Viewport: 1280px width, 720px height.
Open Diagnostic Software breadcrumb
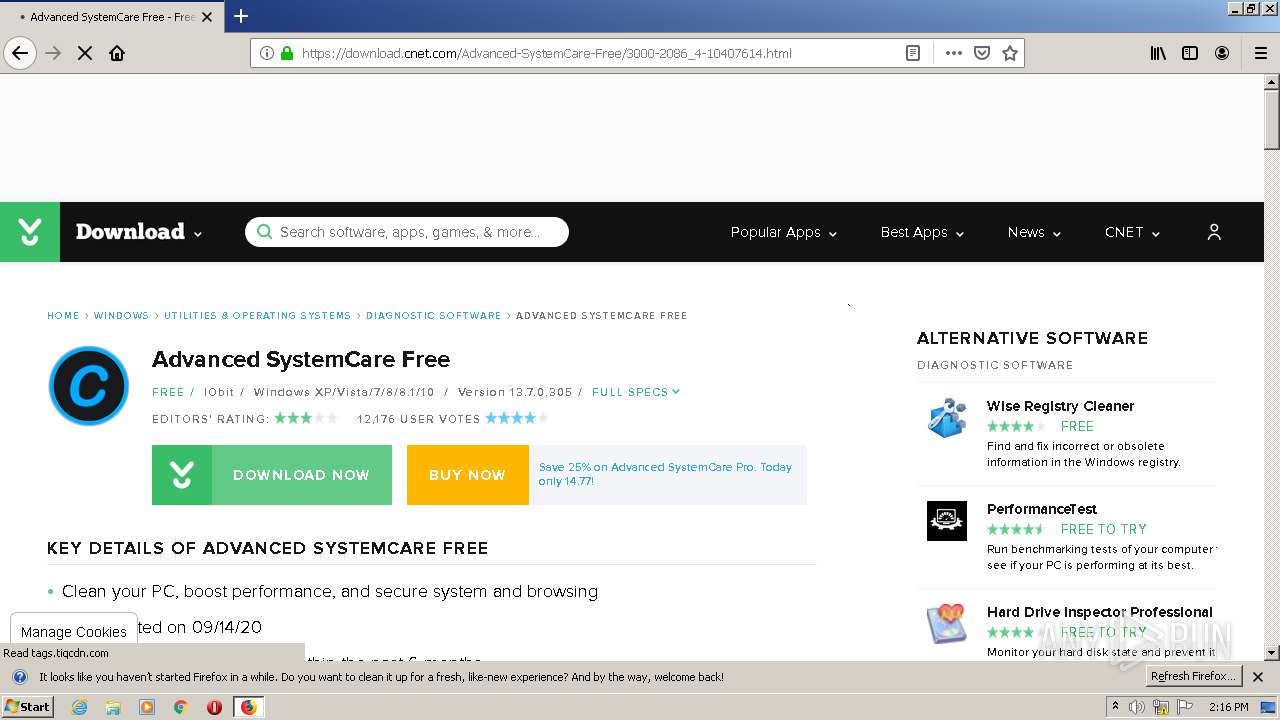pos(433,316)
